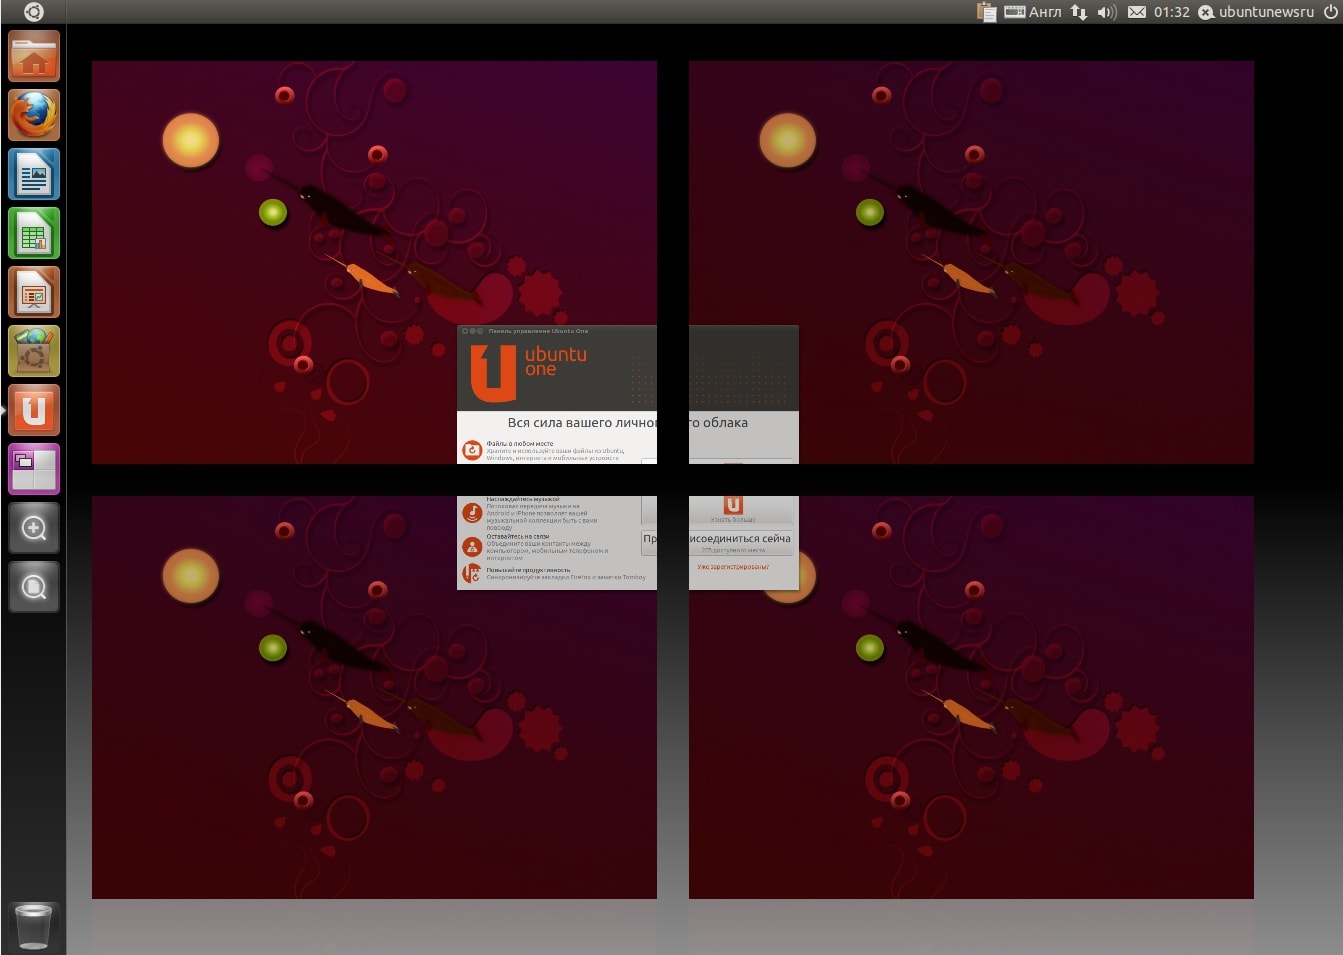Open the Home Folder from the launcher
This screenshot has height=955, width=1343.
pyautogui.click(x=34, y=56)
